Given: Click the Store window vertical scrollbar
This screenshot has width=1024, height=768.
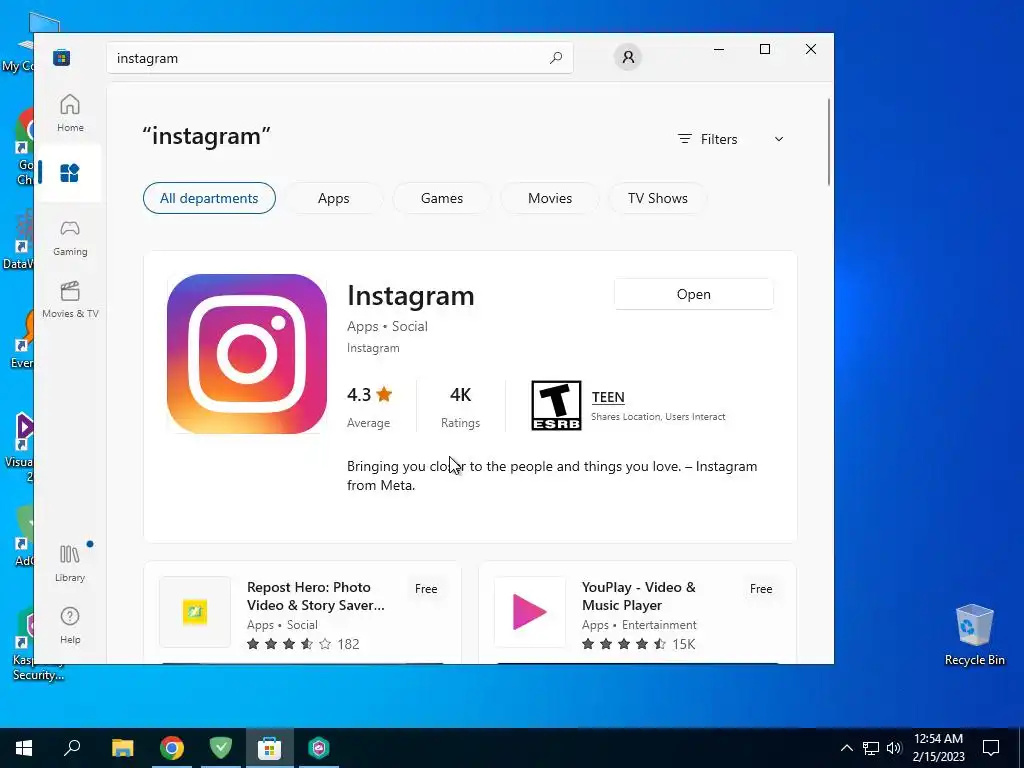Looking at the screenshot, I should click(x=829, y=142).
